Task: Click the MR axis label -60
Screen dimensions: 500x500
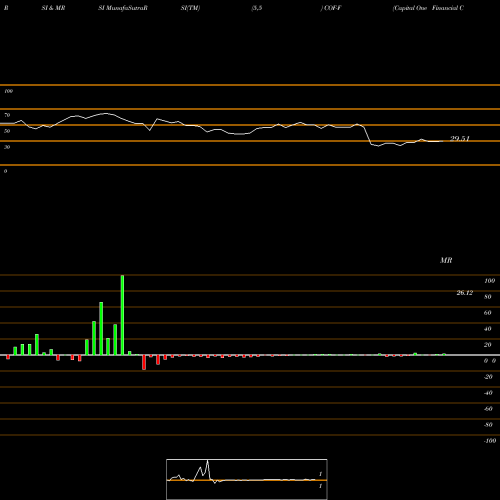Action: 488,409
